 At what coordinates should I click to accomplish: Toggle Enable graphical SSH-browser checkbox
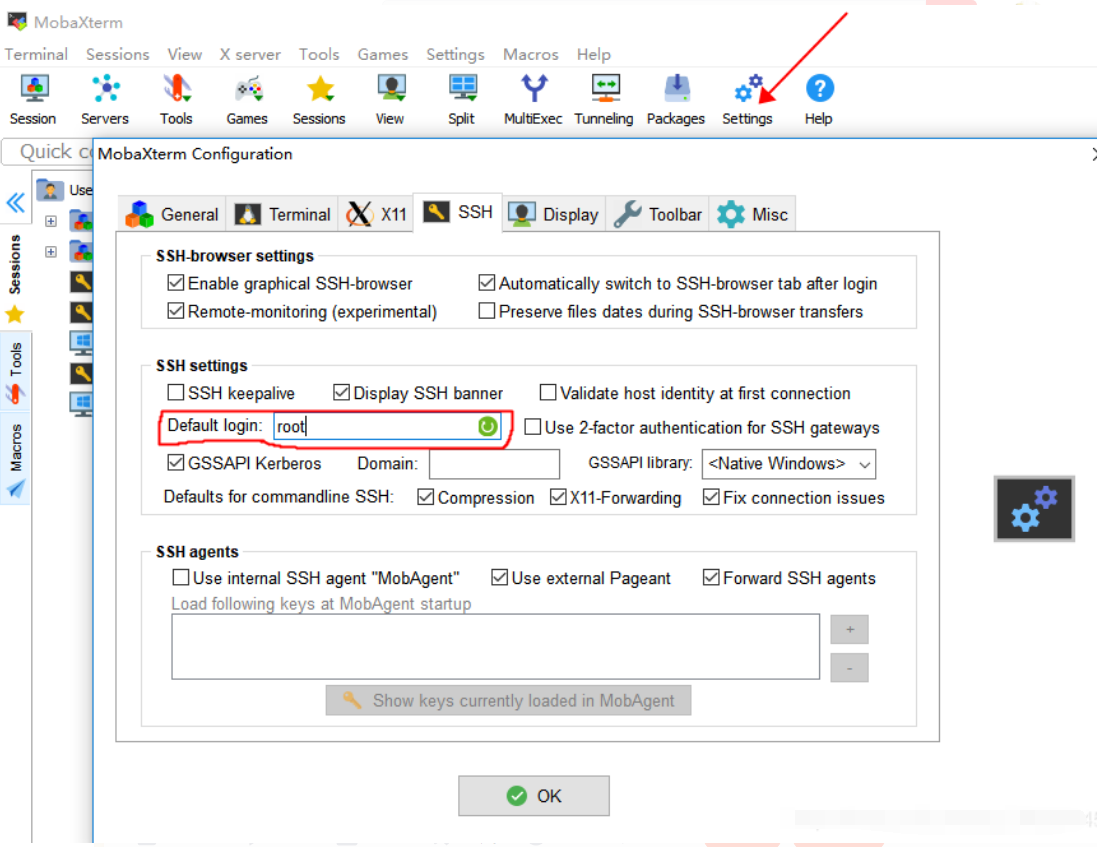[x=176, y=283]
